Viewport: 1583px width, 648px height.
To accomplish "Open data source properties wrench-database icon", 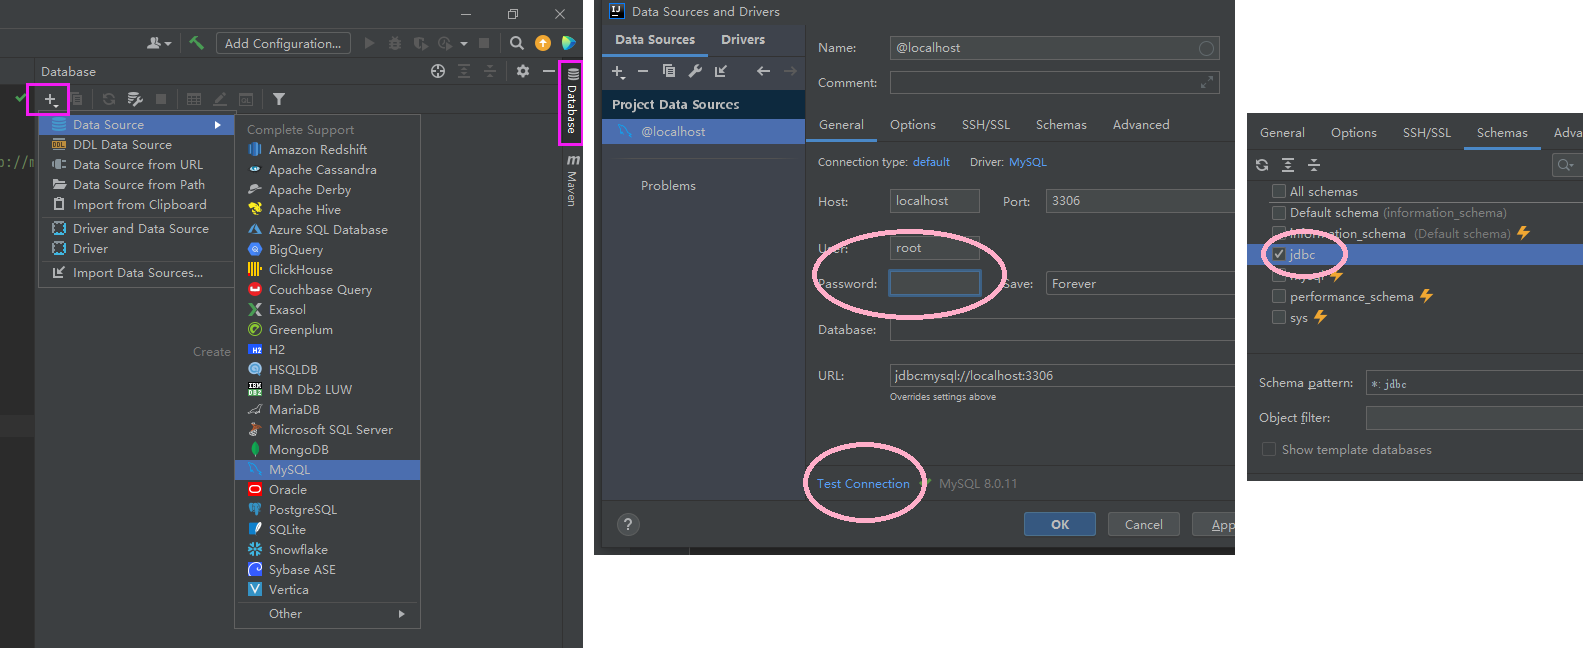I will (x=135, y=99).
